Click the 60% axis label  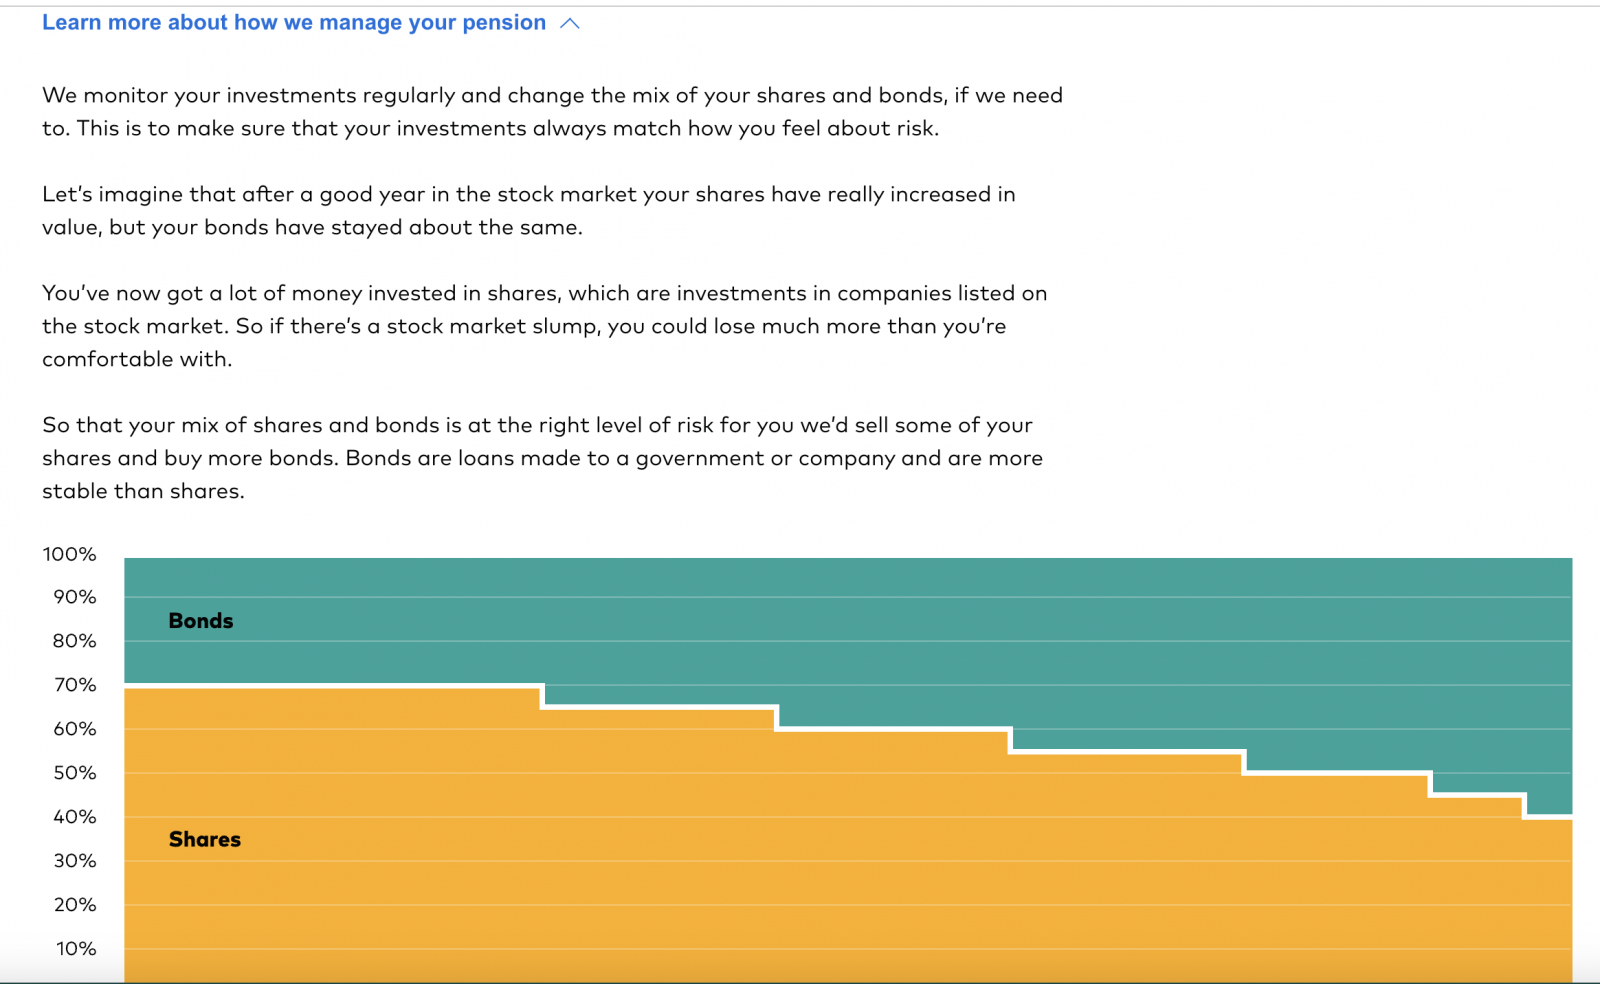click(x=74, y=729)
